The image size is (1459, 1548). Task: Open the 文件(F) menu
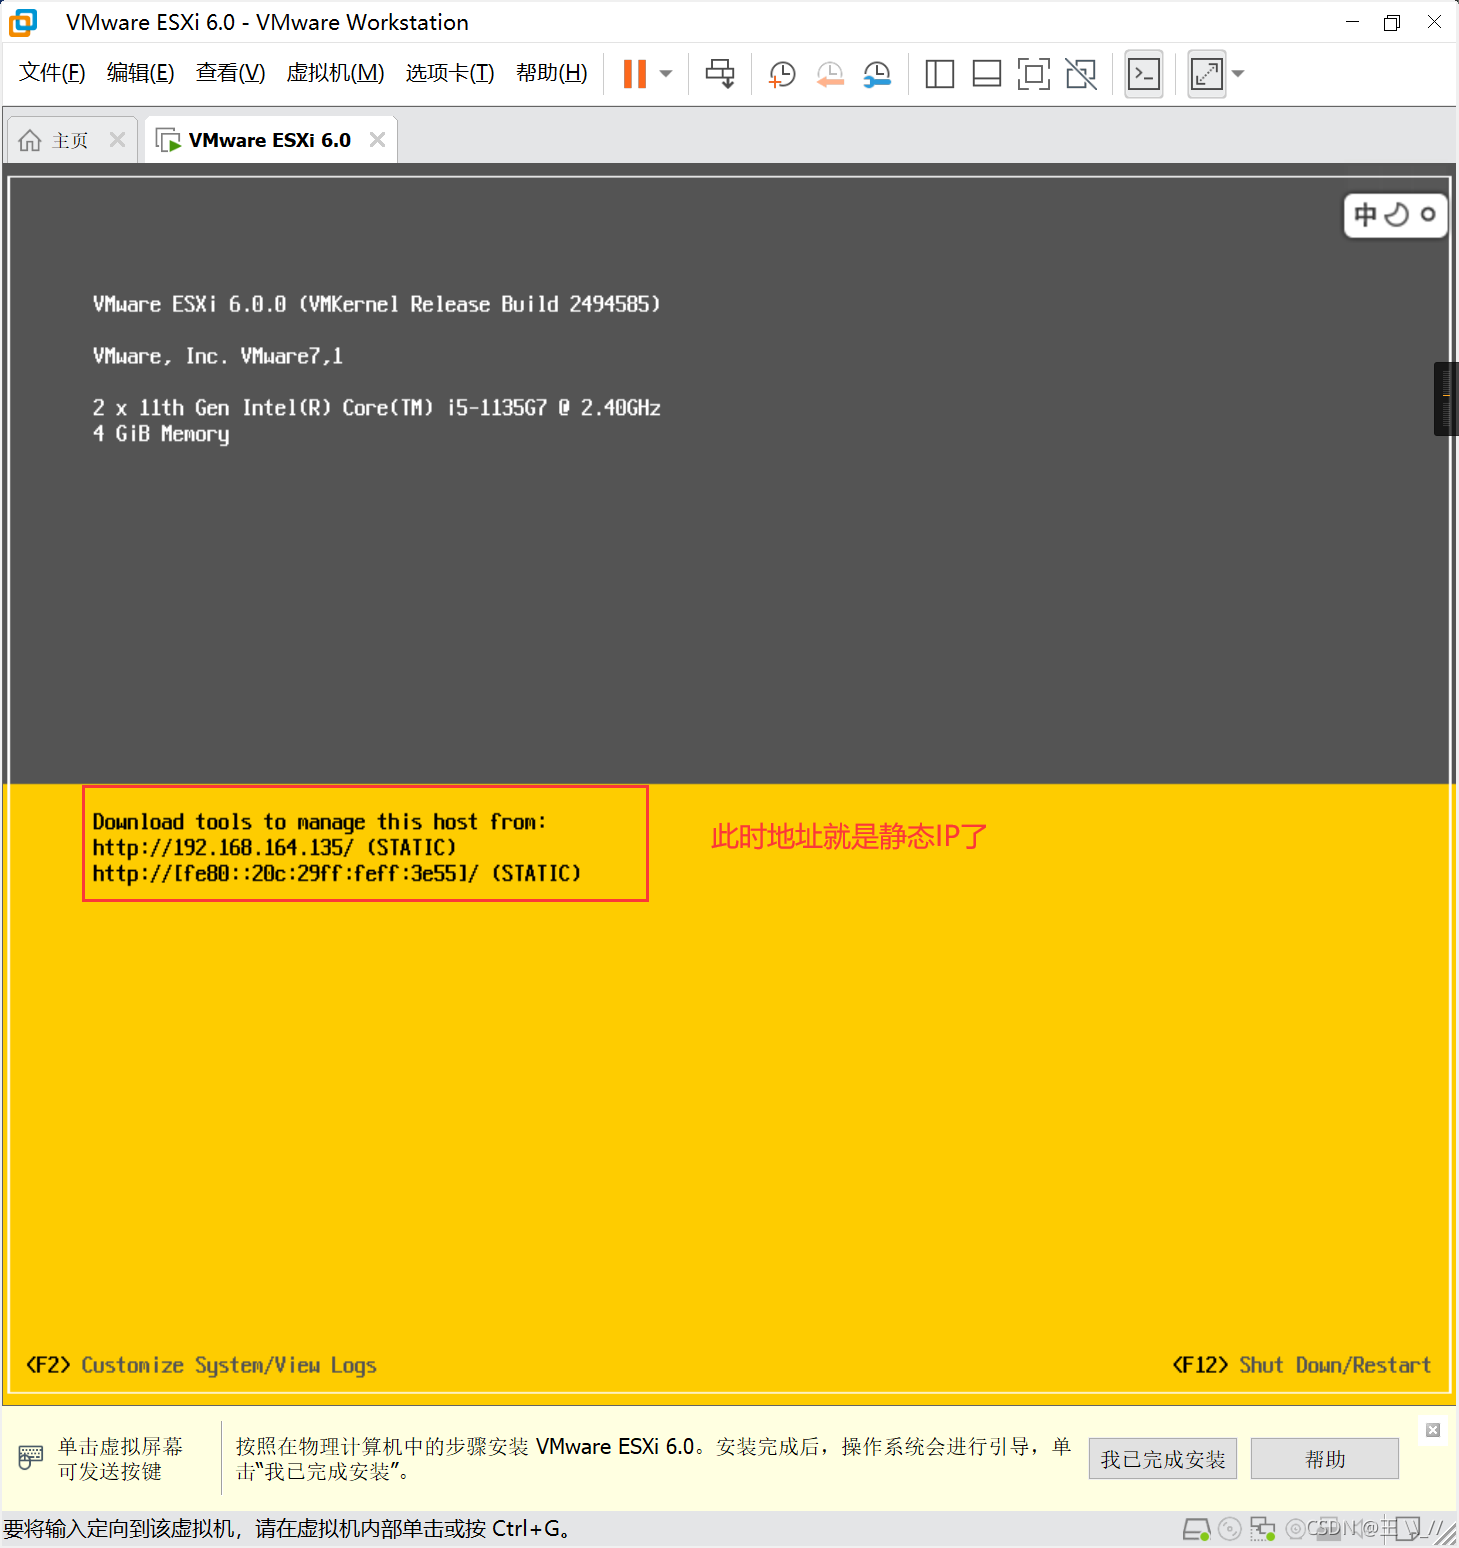(52, 73)
